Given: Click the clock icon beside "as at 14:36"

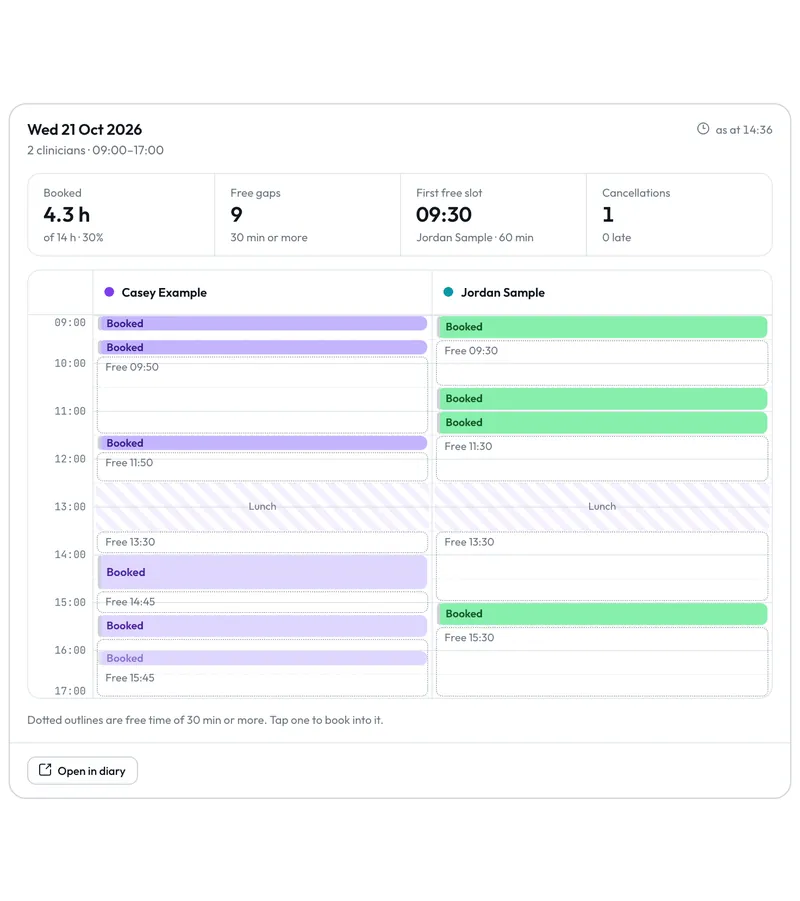Looking at the screenshot, I should [x=703, y=129].
